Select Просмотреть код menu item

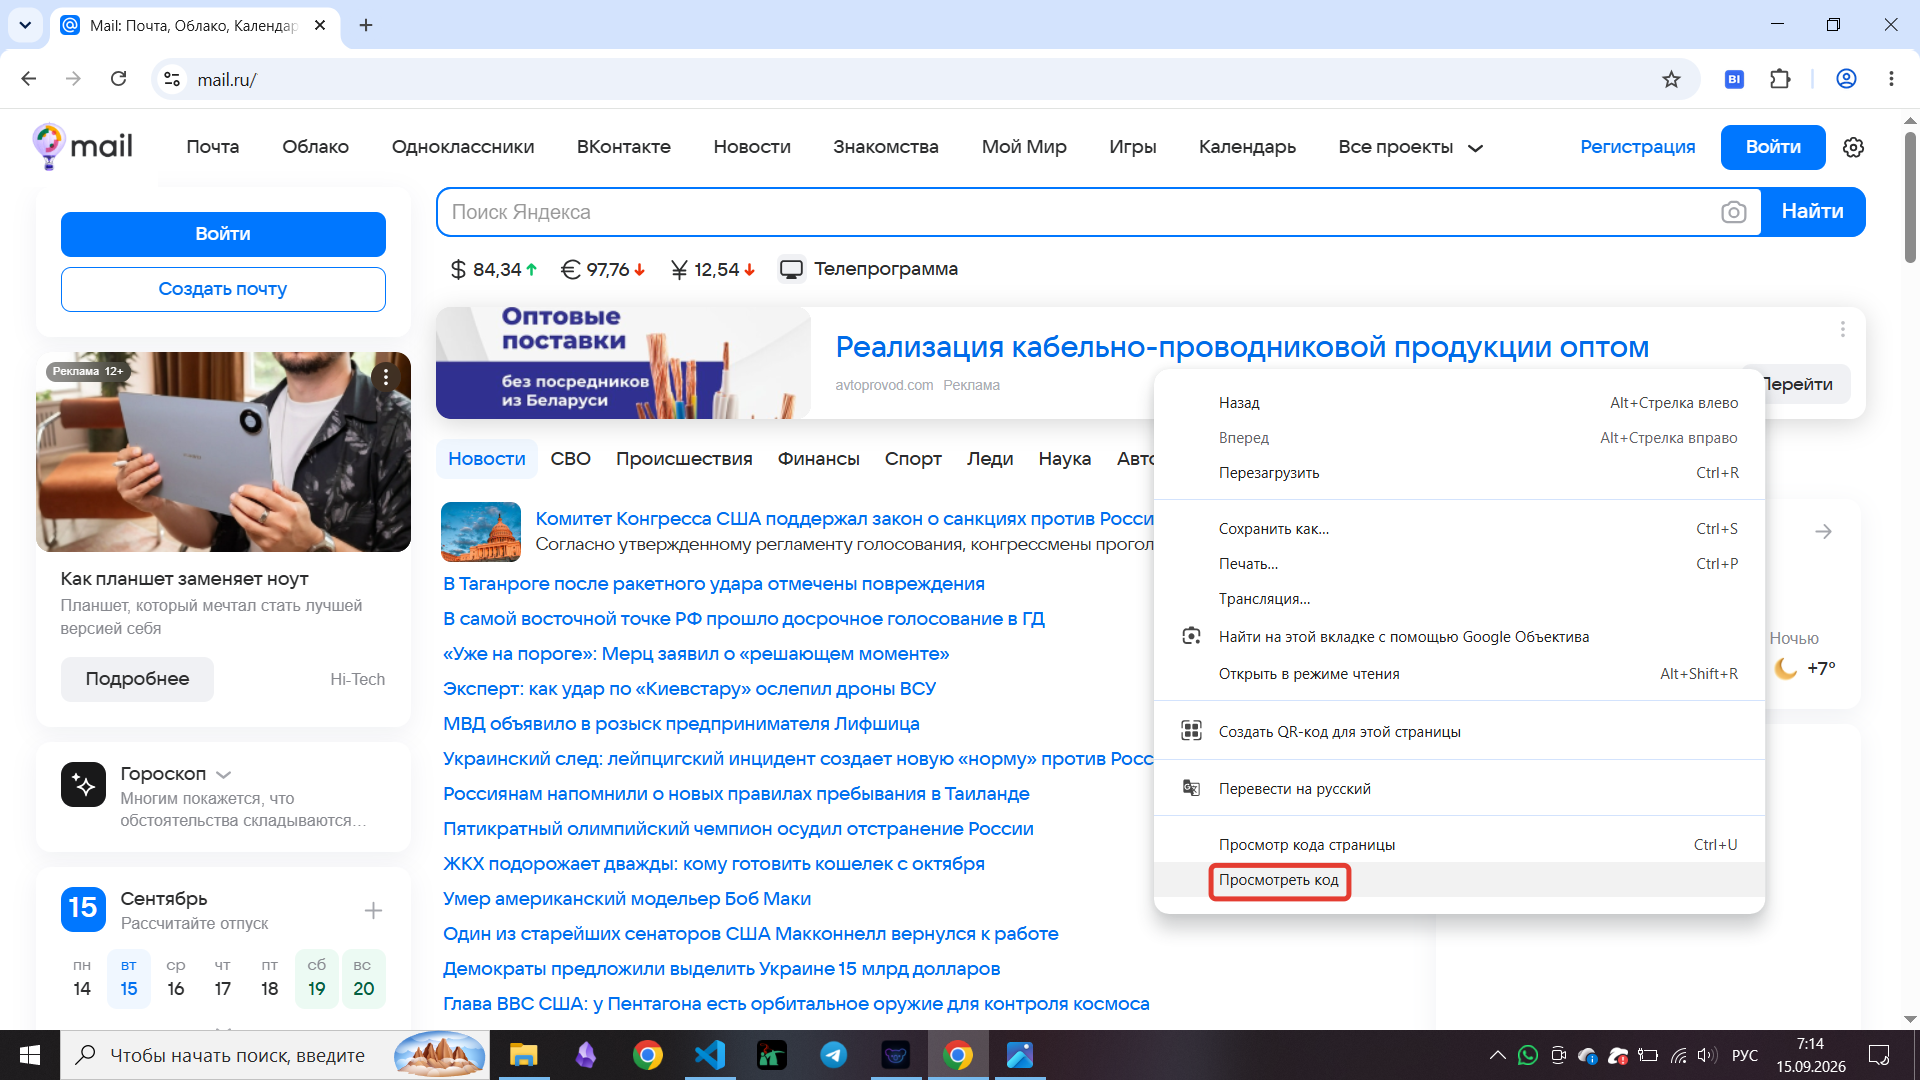[1459, 880]
